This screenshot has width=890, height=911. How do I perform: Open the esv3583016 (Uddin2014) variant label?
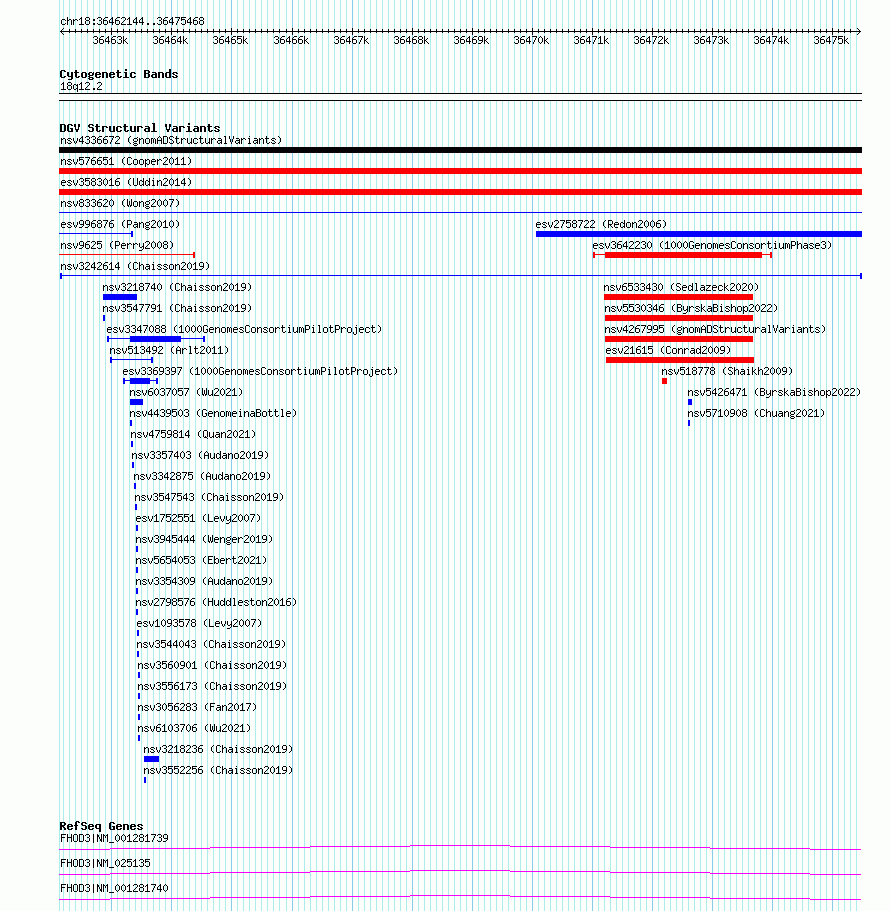pyautogui.click(x=126, y=182)
